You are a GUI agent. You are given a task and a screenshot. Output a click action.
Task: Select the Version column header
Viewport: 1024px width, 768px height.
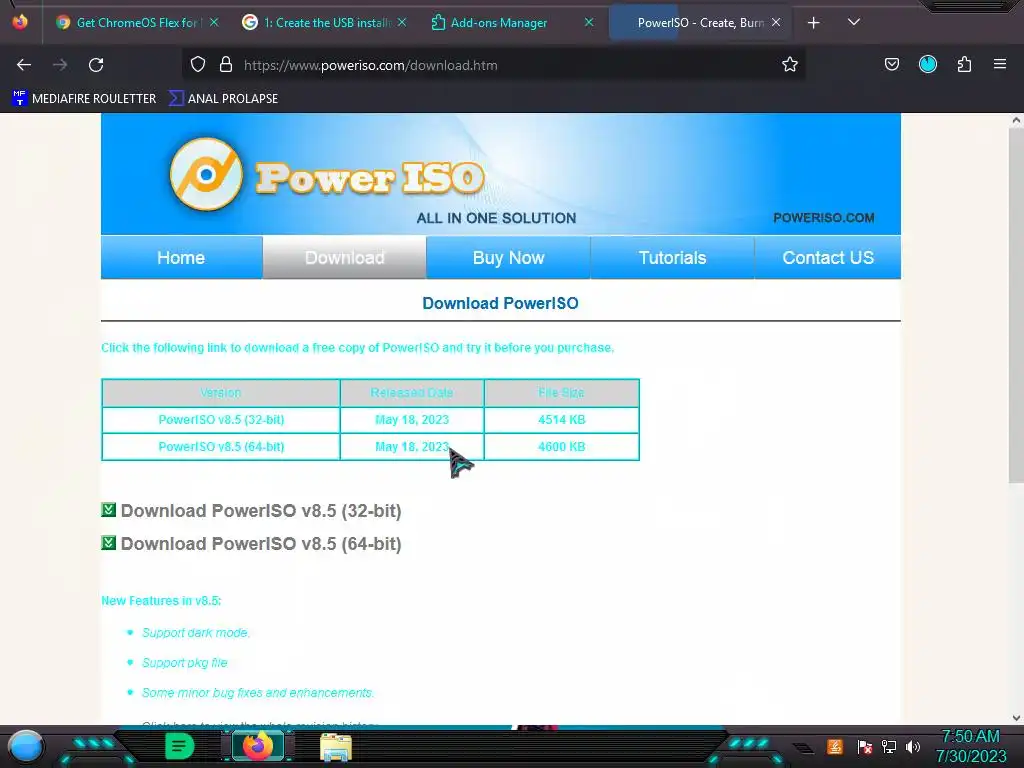pyautogui.click(x=221, y=392)
